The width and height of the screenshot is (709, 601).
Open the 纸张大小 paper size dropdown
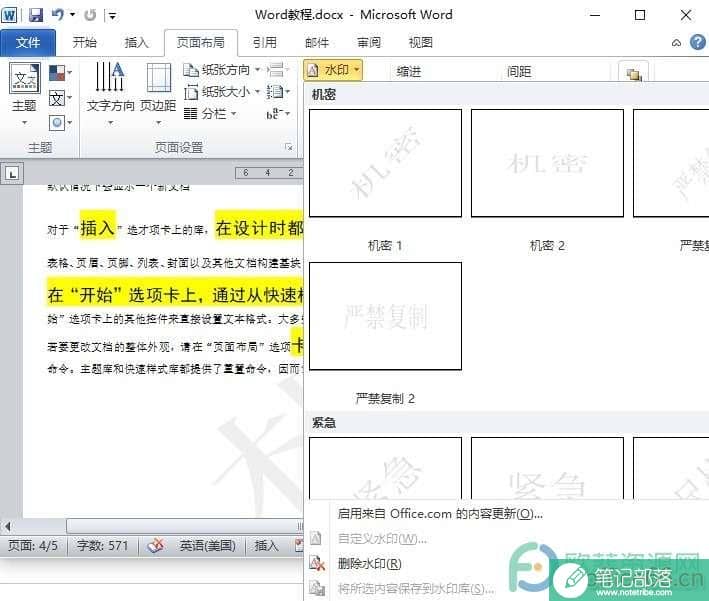(x=222, y=92)
